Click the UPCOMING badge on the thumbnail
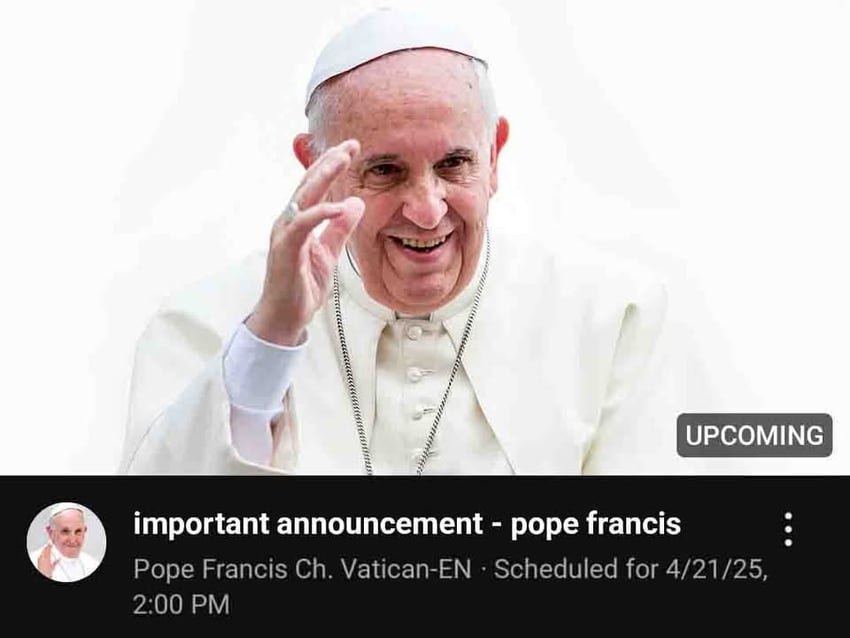 754,435
